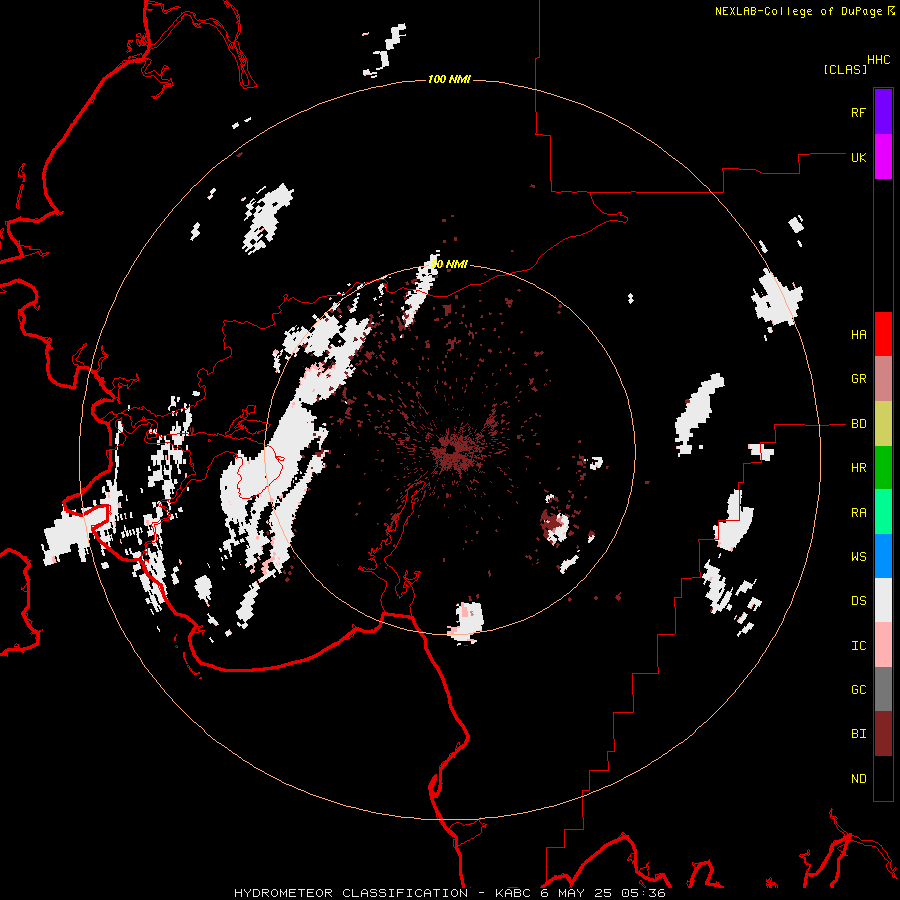
Task: Click the GR legend label
Action: 859,379
